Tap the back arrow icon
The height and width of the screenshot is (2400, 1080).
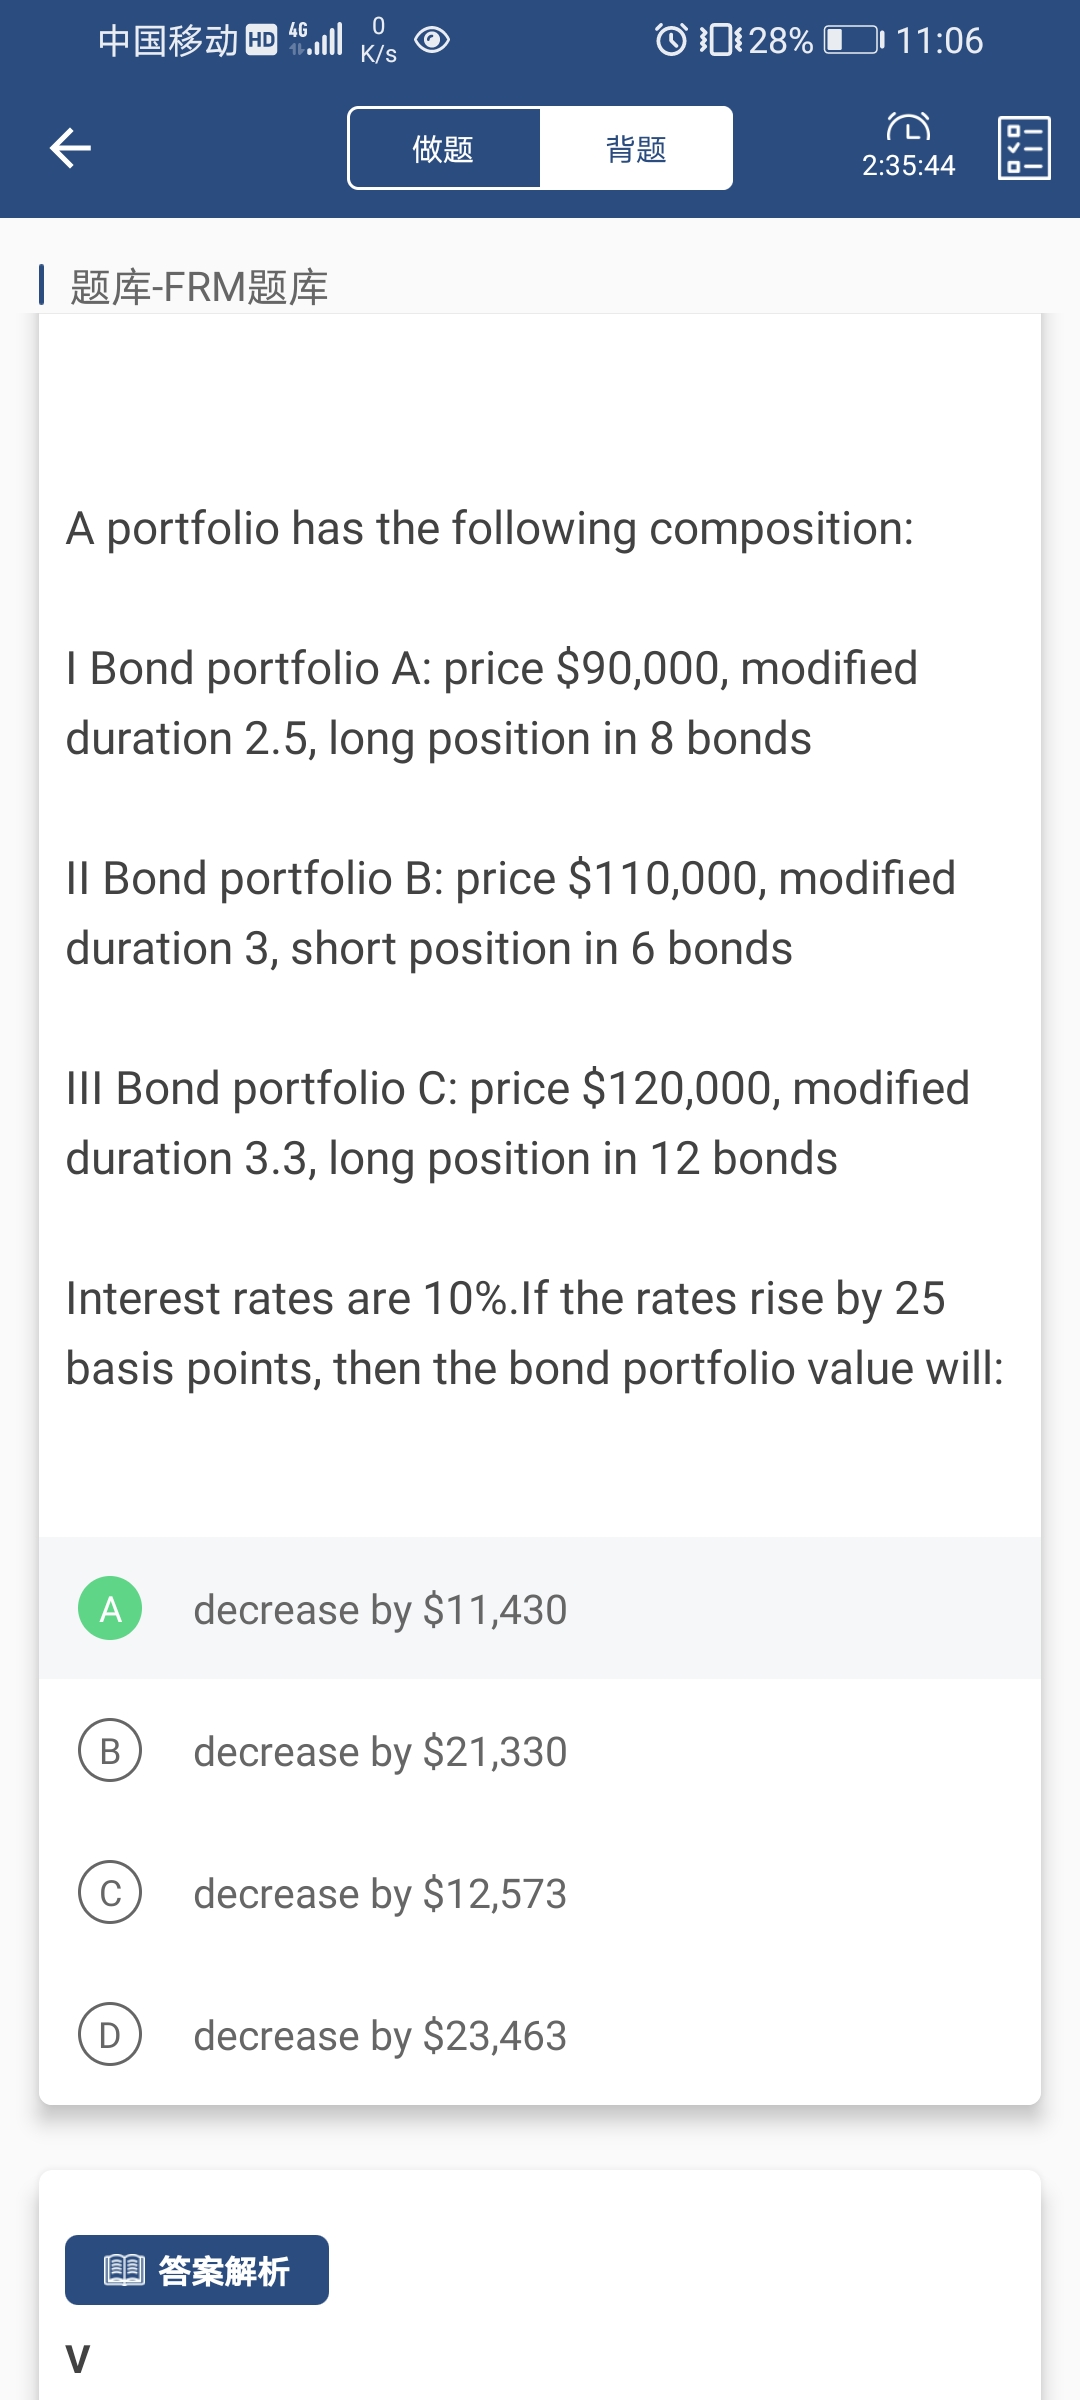point(70,148)
